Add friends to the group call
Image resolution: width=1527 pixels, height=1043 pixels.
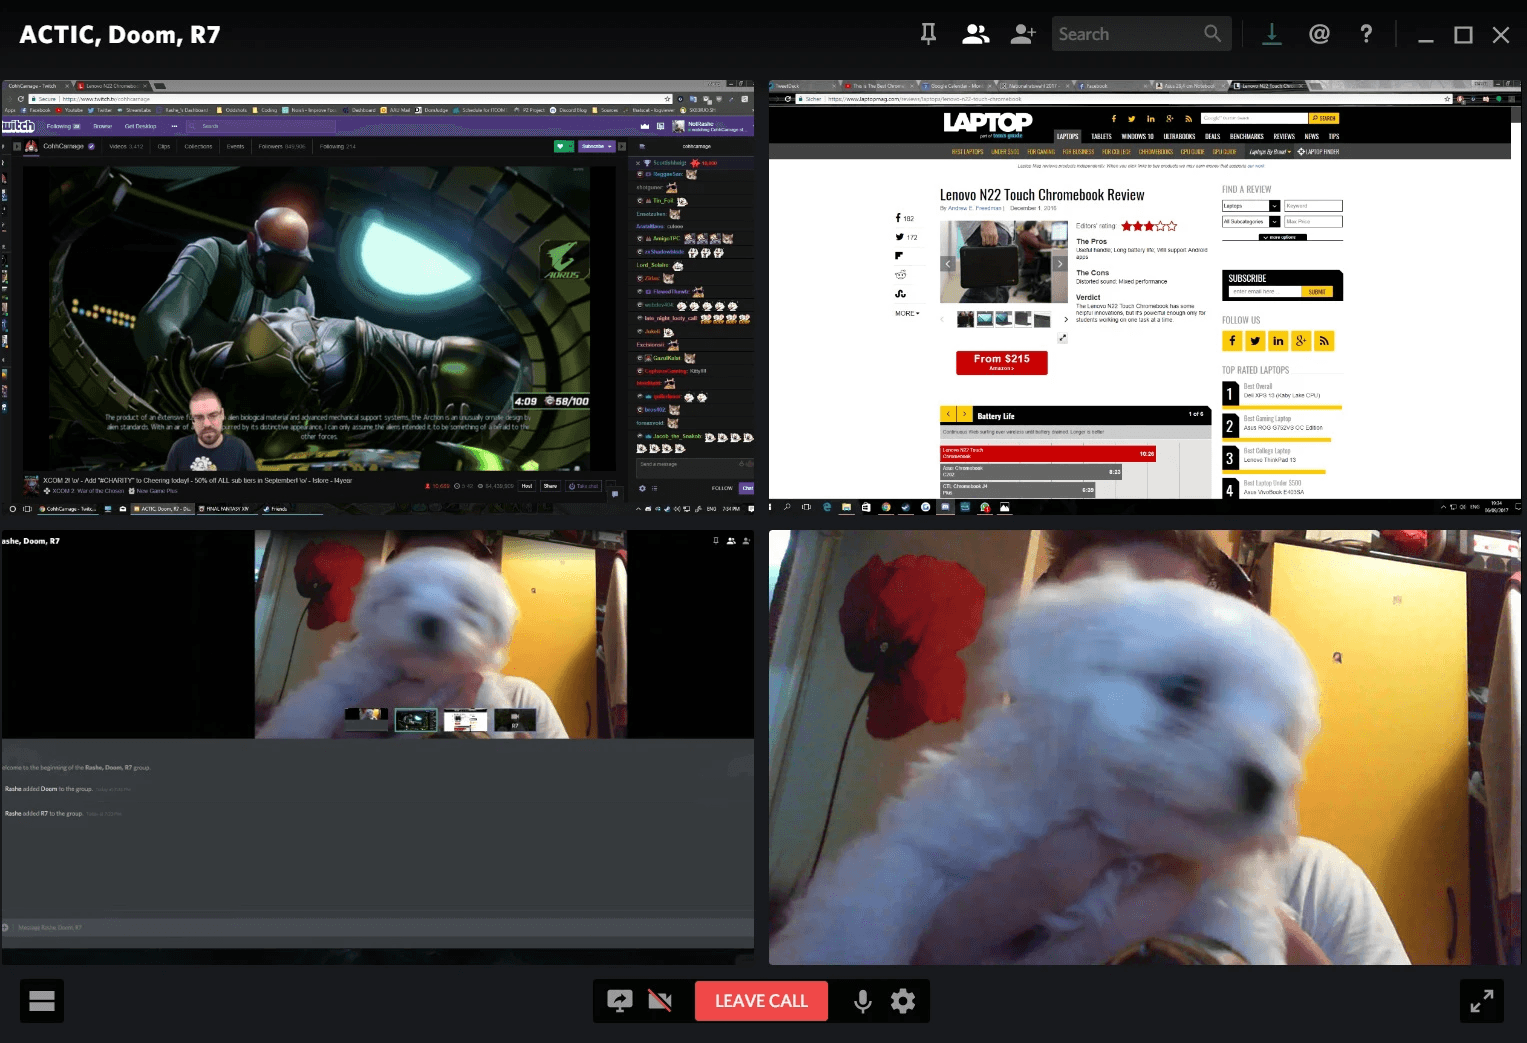click(x=1023, y=34)
